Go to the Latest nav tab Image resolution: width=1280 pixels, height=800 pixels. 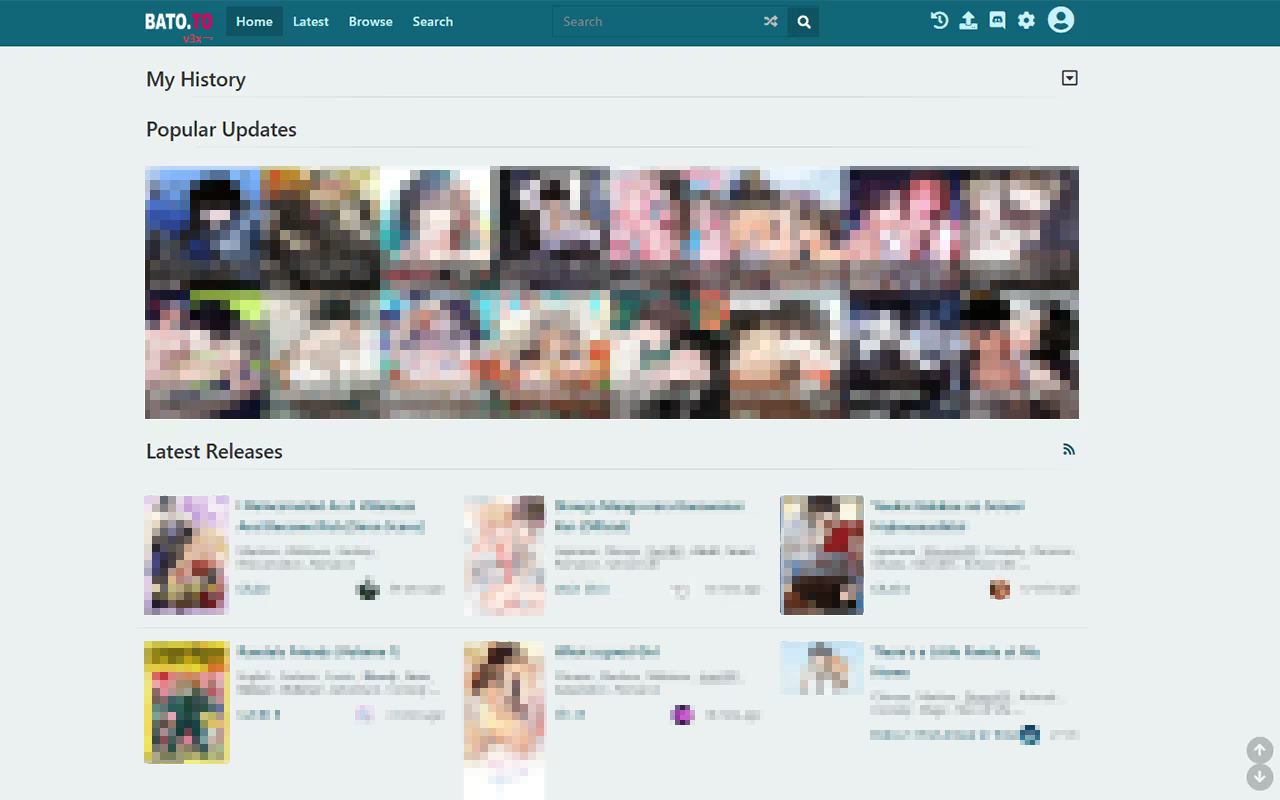[x=310, y=21]
